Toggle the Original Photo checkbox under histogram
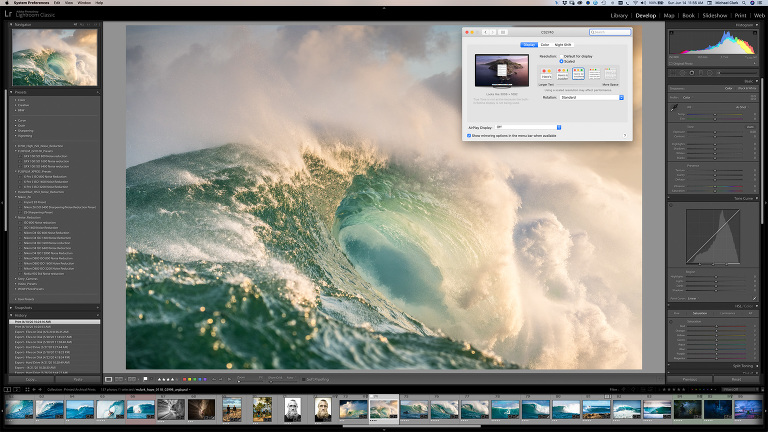This screenshot has width=768, height=432. 671,64
